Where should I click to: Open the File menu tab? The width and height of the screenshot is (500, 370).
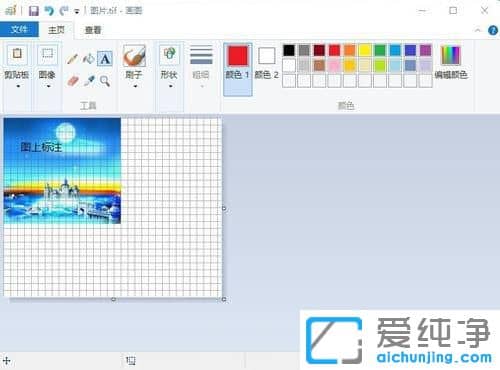click(19, 30)
